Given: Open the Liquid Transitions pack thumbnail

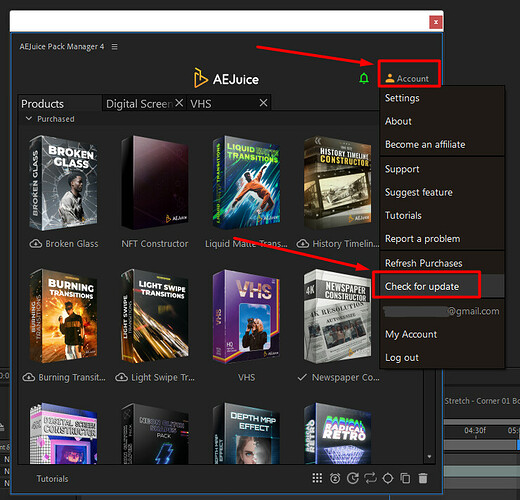Looking at the screenshot, I should (x=246, y=182).
